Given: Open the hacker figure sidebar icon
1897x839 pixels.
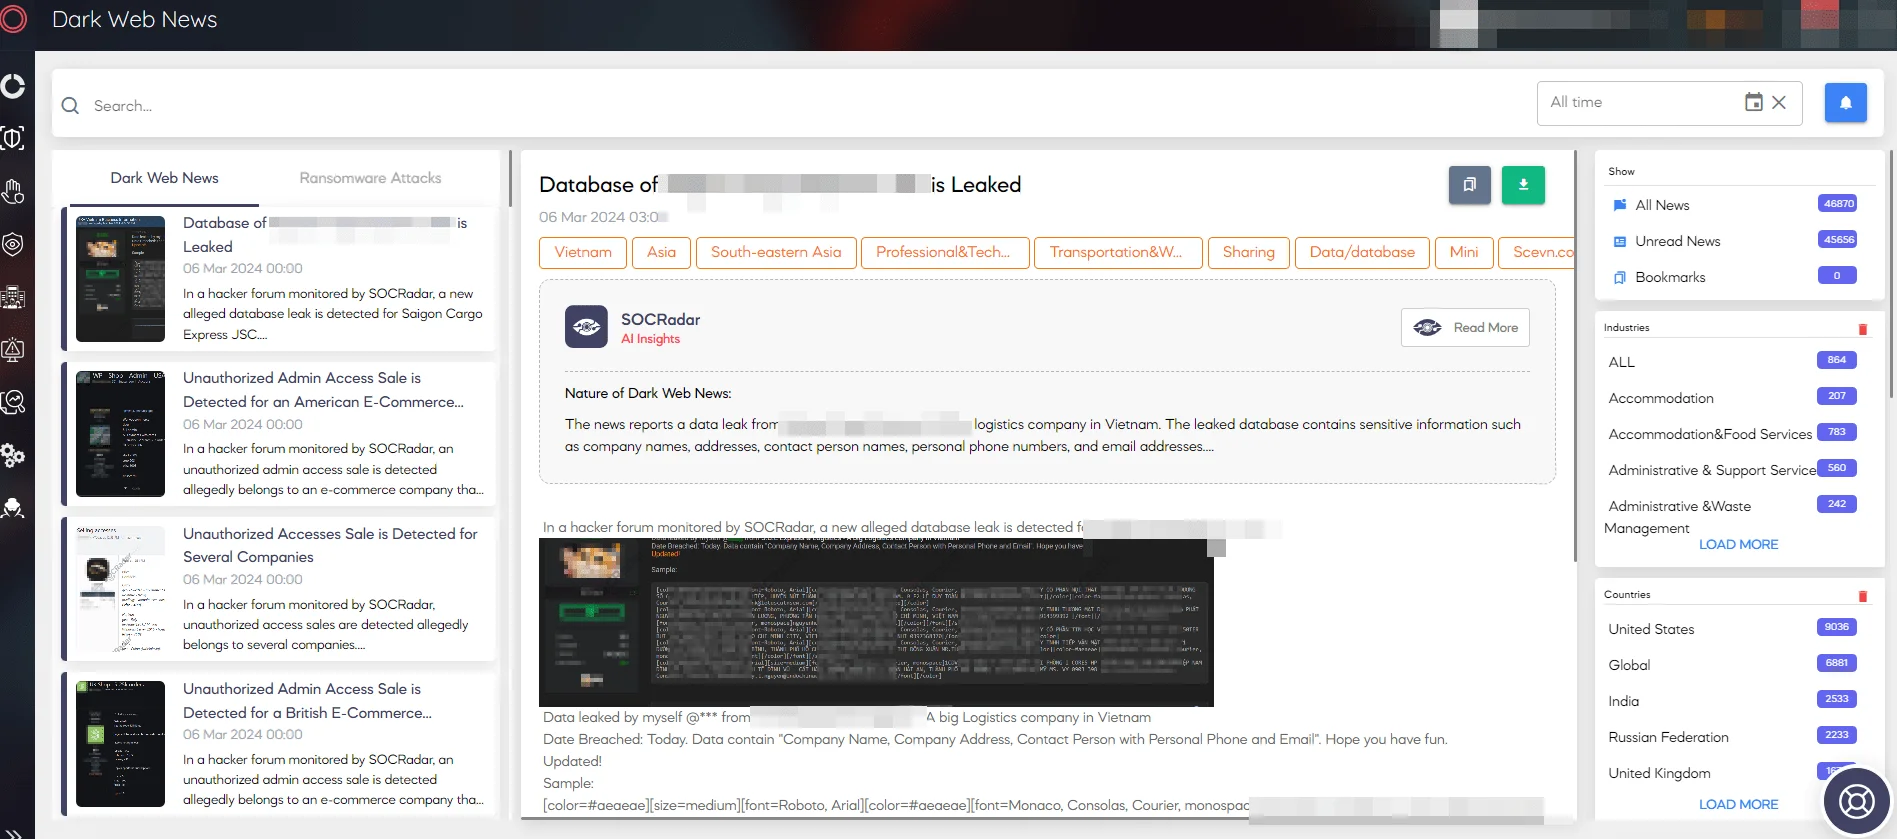Looking at the screenshot, I should coord(13,508).
